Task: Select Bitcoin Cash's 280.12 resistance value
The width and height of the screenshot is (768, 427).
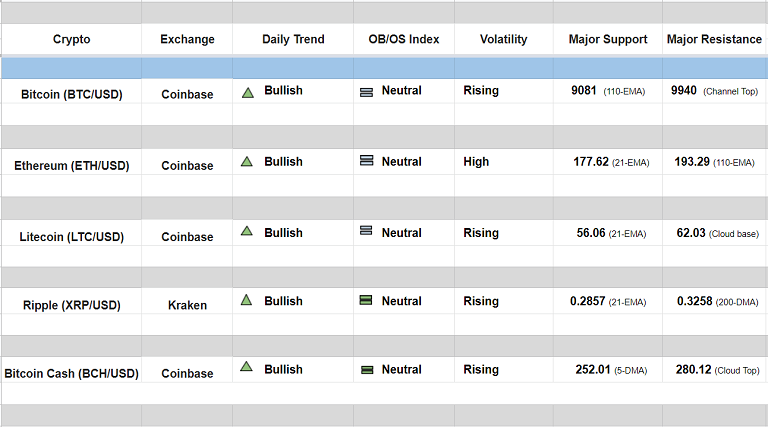Action: click(693, 370)
